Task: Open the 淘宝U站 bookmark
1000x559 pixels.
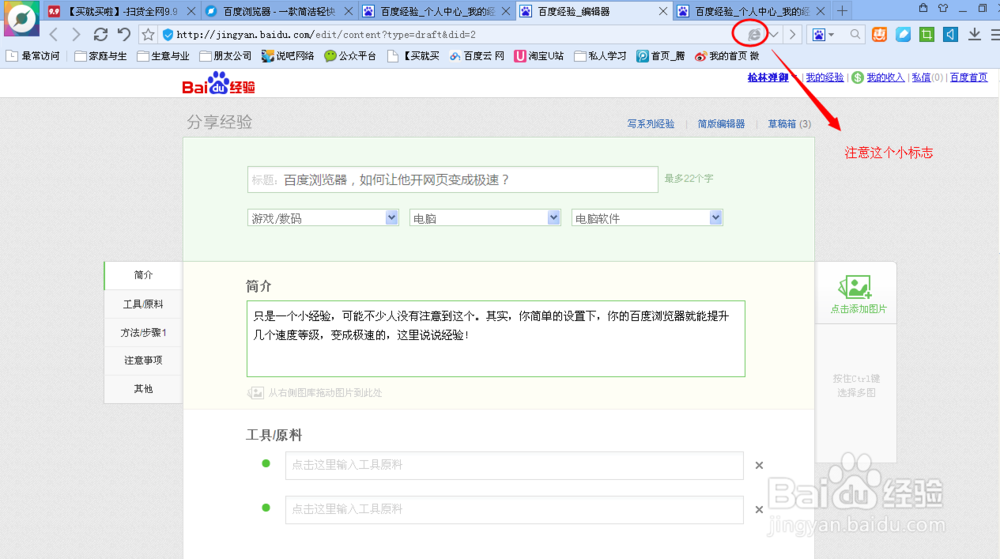Action: 539,56
